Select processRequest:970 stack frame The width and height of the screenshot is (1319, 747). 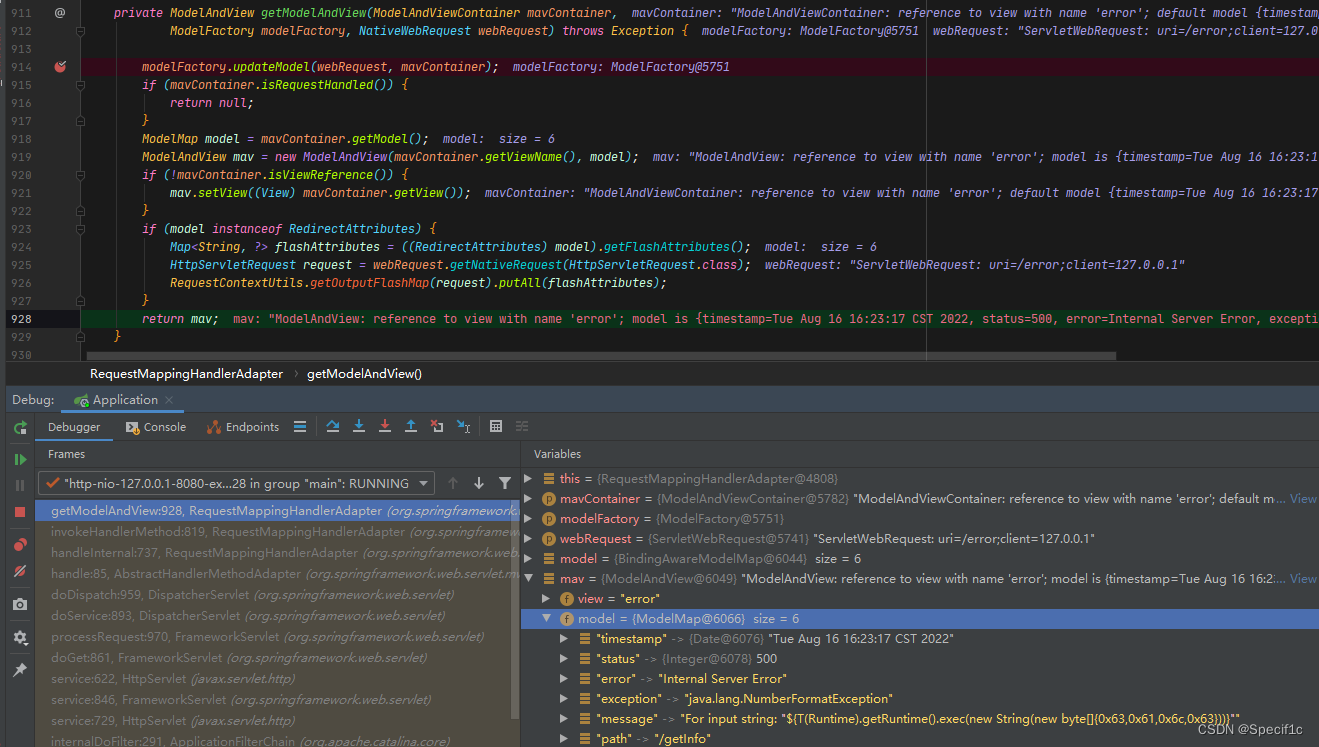click(x=277, y=637)
